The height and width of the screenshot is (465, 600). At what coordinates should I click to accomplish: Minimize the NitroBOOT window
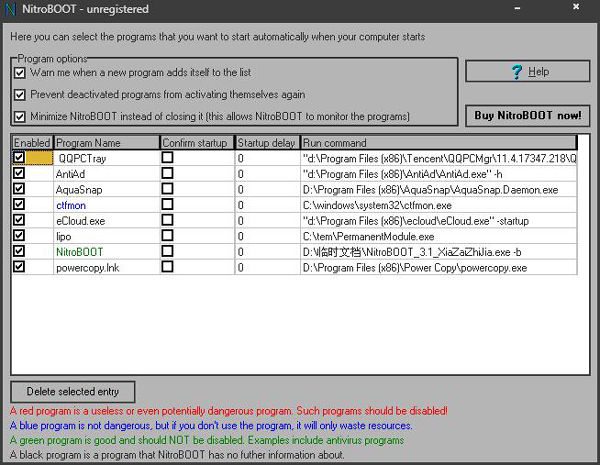click(x=517, y=8)
